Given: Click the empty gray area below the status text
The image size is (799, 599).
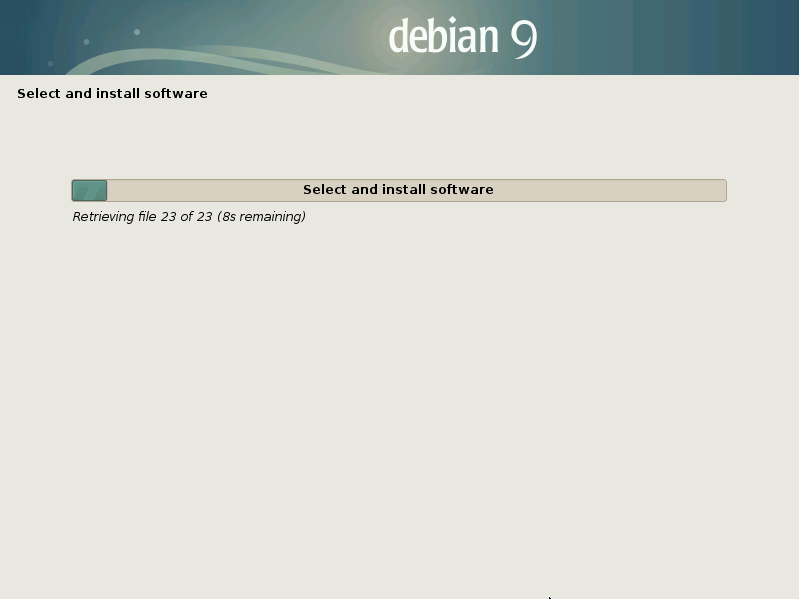Looking at the screenshot, I should point(400,400).
